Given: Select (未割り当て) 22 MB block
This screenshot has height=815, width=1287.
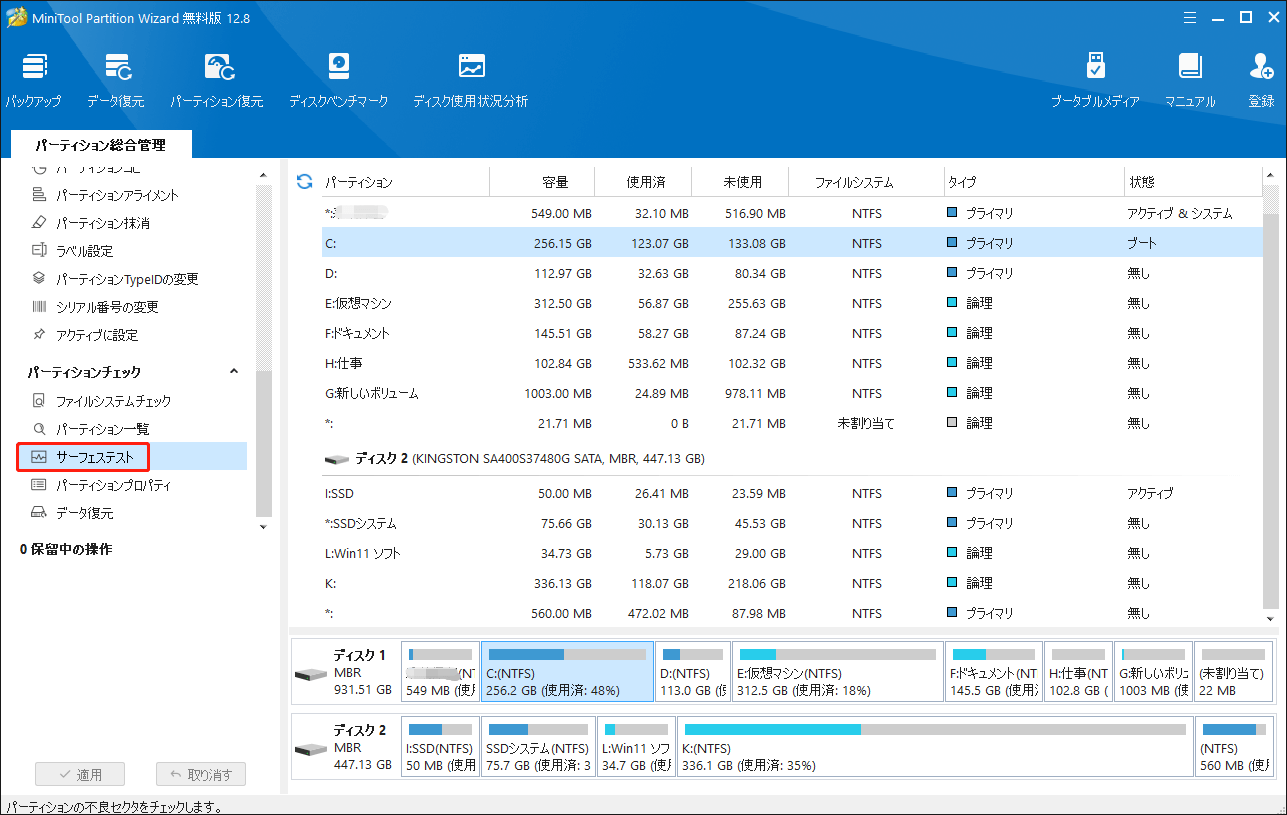Looking at the screenshot, I should click(x=1233, y=671).
